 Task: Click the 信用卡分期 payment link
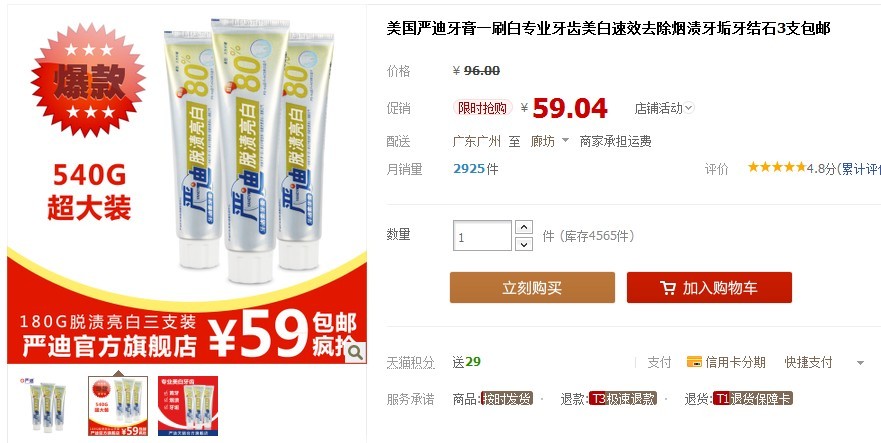coord(735,363)
